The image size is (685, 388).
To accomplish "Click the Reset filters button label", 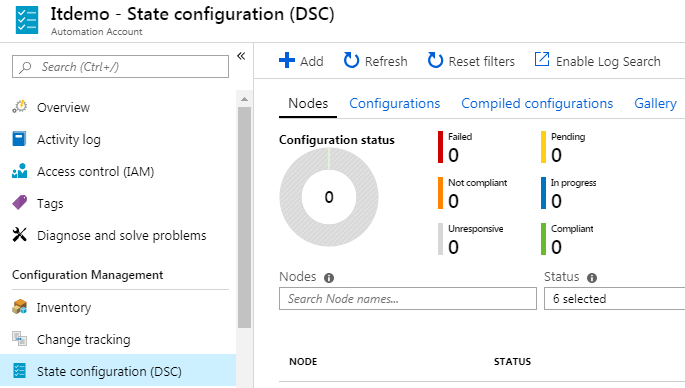I will pos(481,61).
